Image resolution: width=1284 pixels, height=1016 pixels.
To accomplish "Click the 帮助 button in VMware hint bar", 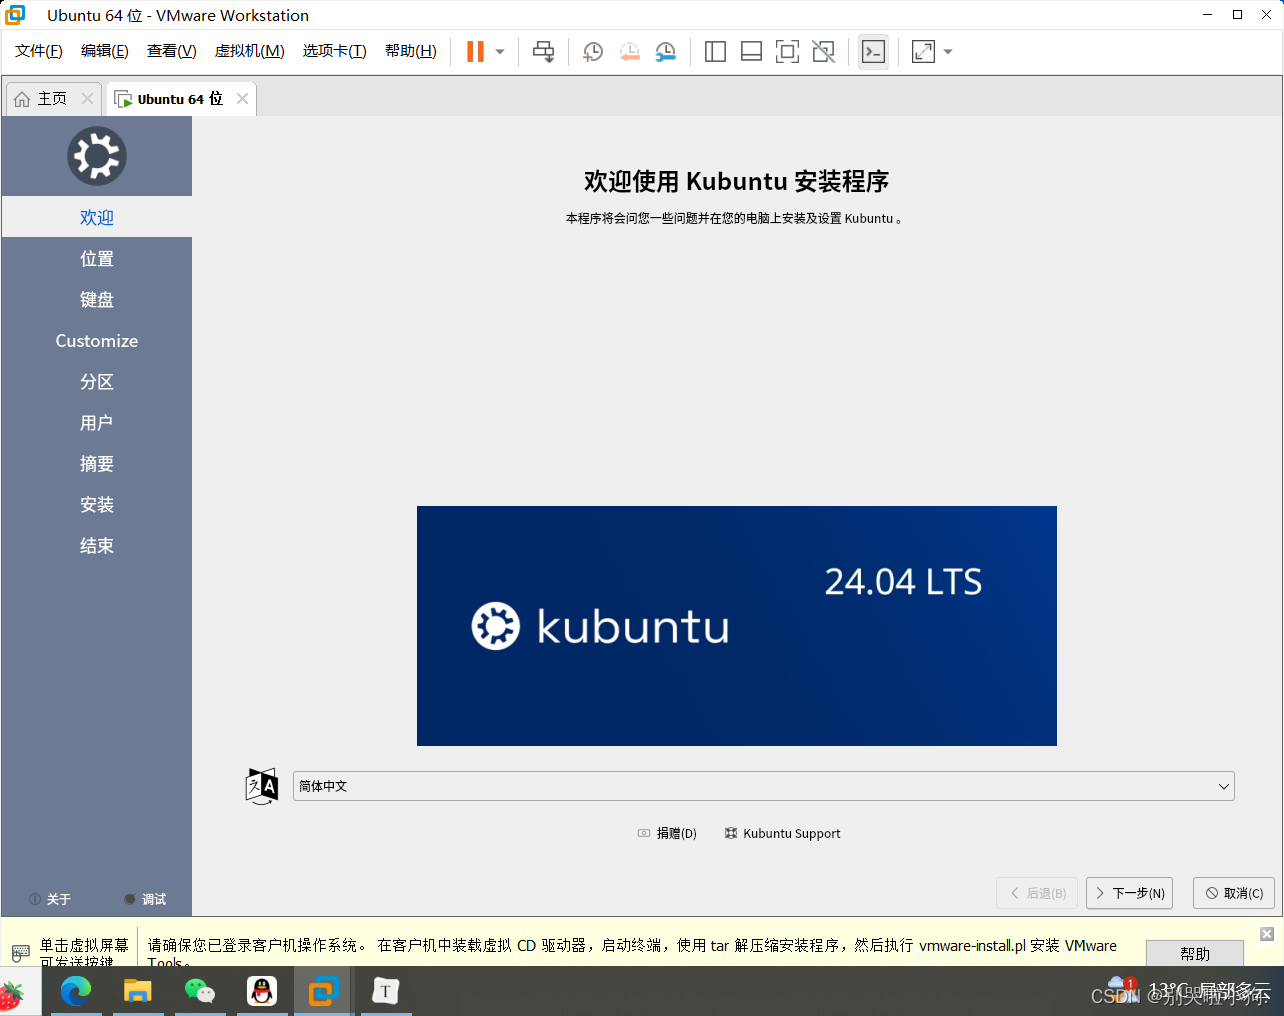I will 1195,953.
